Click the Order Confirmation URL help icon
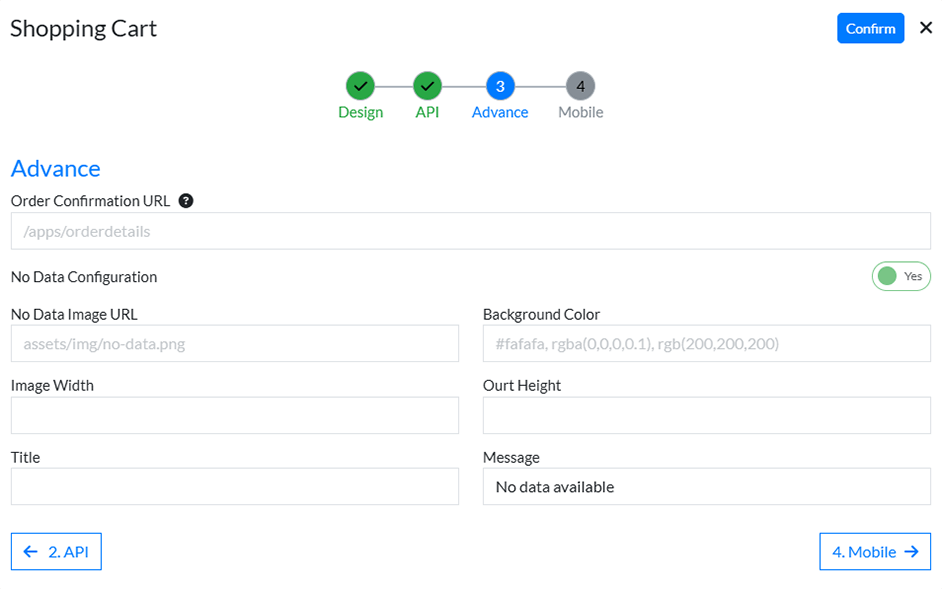The width and height of the screenshot is (942, 589). tap(186, 201)
